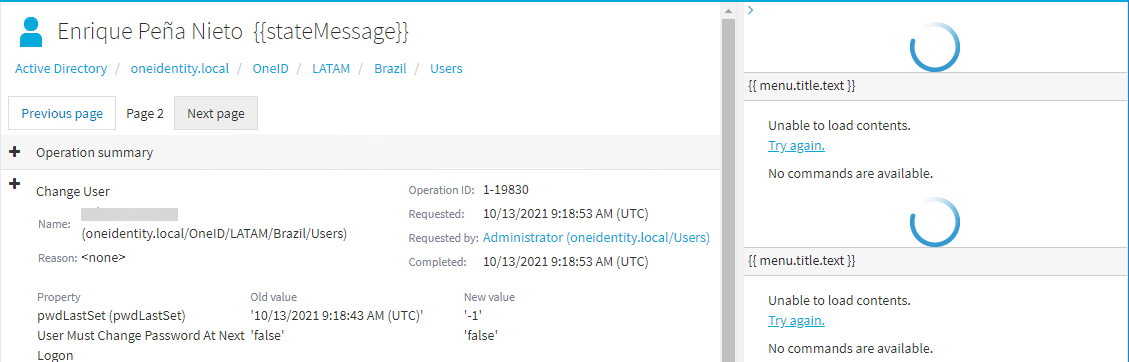The height and width of the screenshot is (362, 1129).
Task: Open Active Directory breadcrumb
Action: click(61, 69)
